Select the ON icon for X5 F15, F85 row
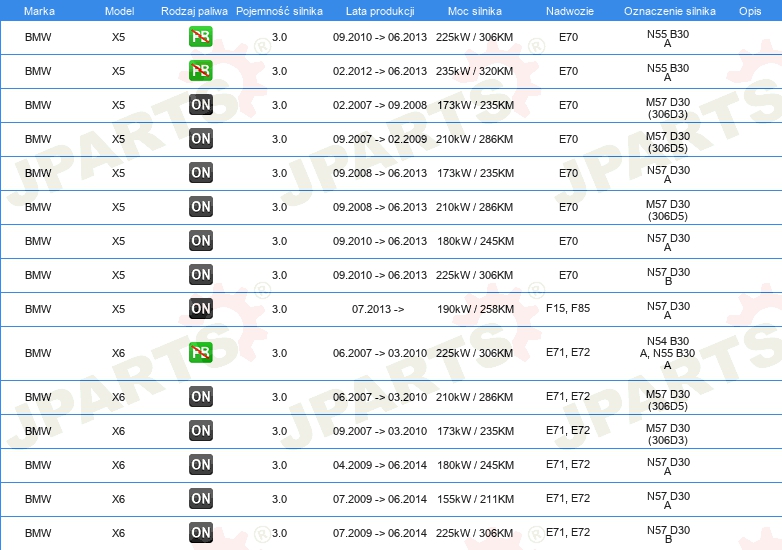This screenshot has height=550, width=782. click(x=200, y=308)
